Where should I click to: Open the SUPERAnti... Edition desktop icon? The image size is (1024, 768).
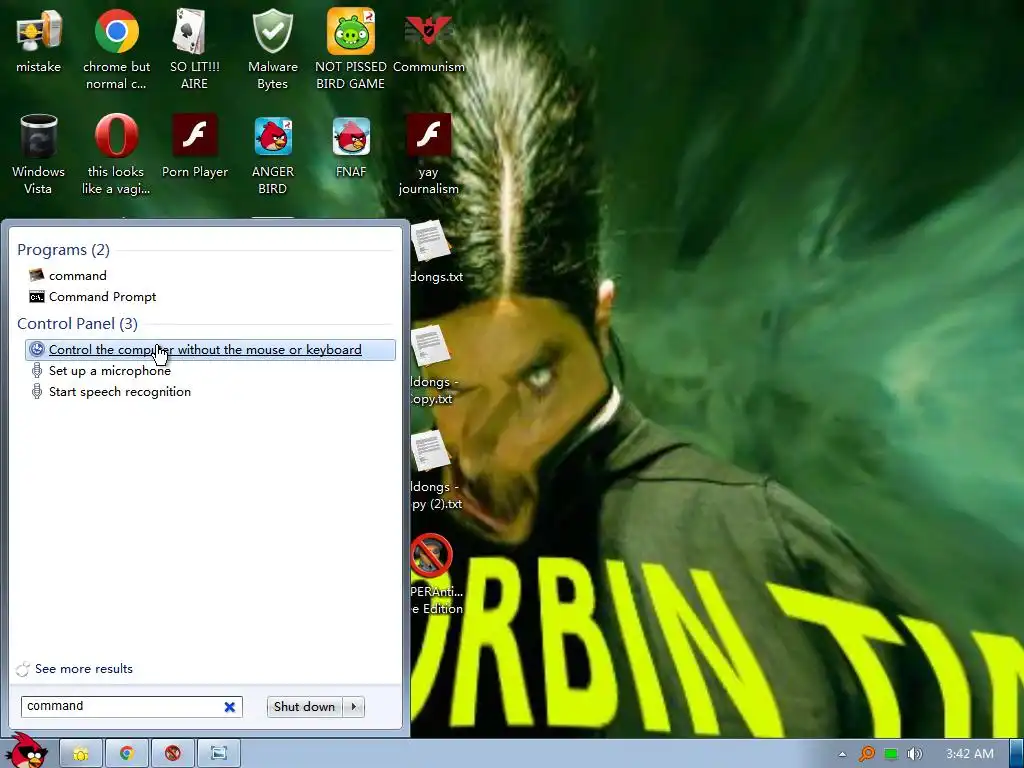(x=434, y=575)
